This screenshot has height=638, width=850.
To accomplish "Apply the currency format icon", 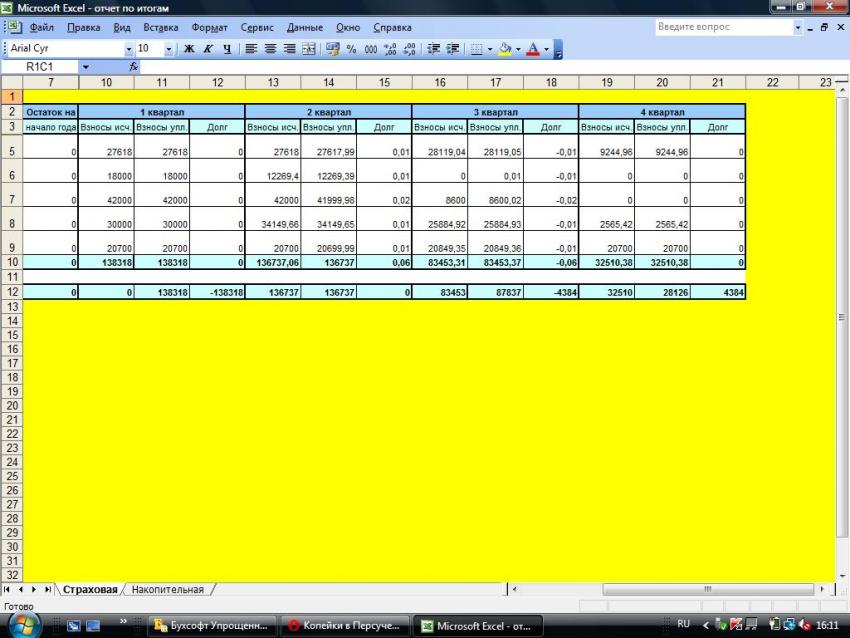I will click(333, 48).
